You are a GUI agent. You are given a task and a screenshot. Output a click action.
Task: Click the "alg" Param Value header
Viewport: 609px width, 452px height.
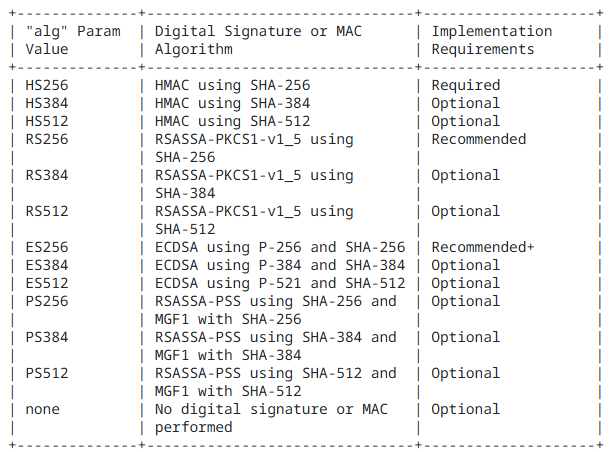73,40
